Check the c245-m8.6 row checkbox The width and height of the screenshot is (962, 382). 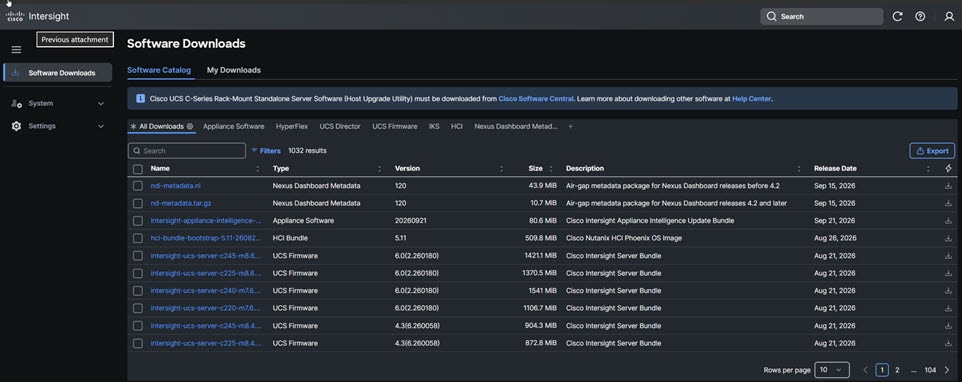pos(137,256)
